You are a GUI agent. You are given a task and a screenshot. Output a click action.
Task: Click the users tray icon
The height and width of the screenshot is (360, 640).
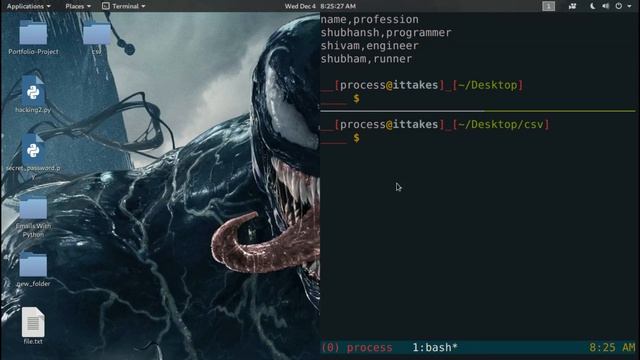coord(572,6)
